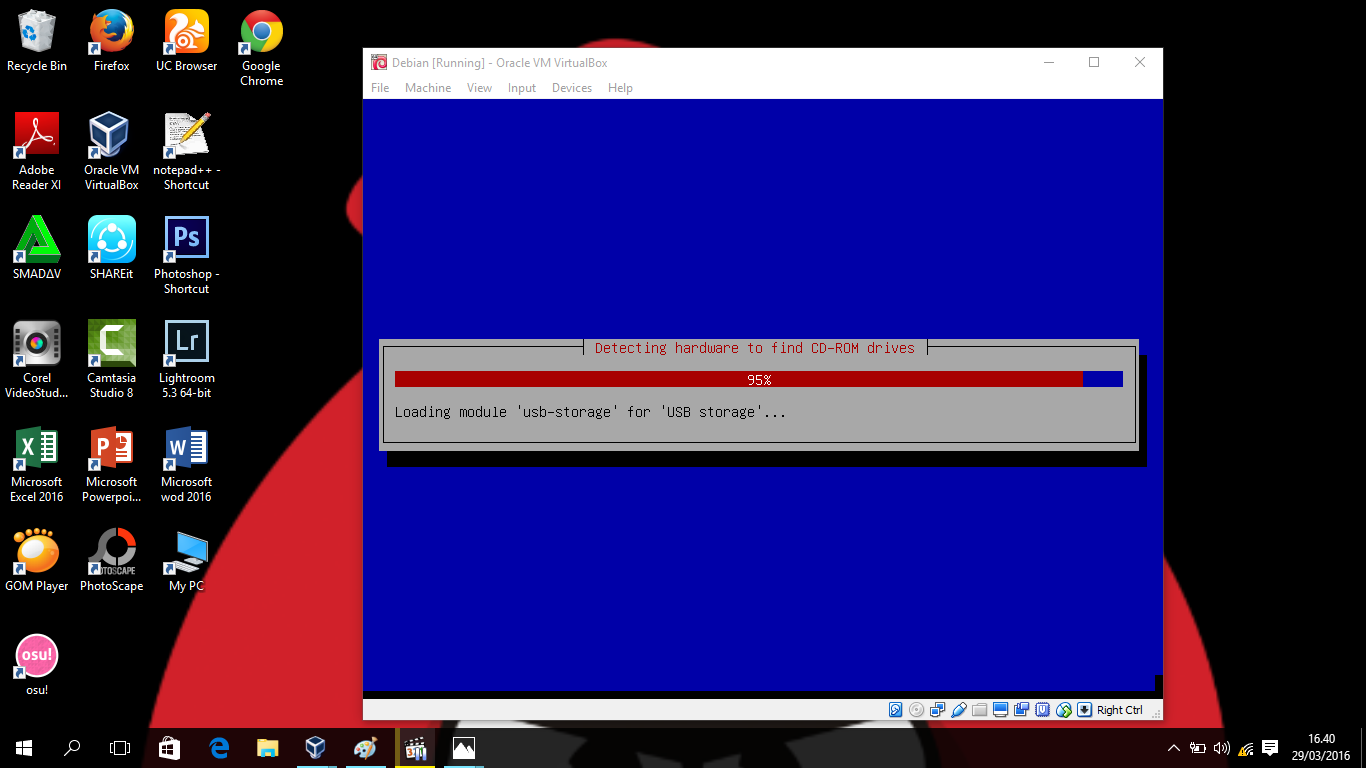Image resolution: width=1366 pixels, height=768 pixels.
Task: Minimize the Debian VirtualBox window
Action: click(x=1049, y=62)
